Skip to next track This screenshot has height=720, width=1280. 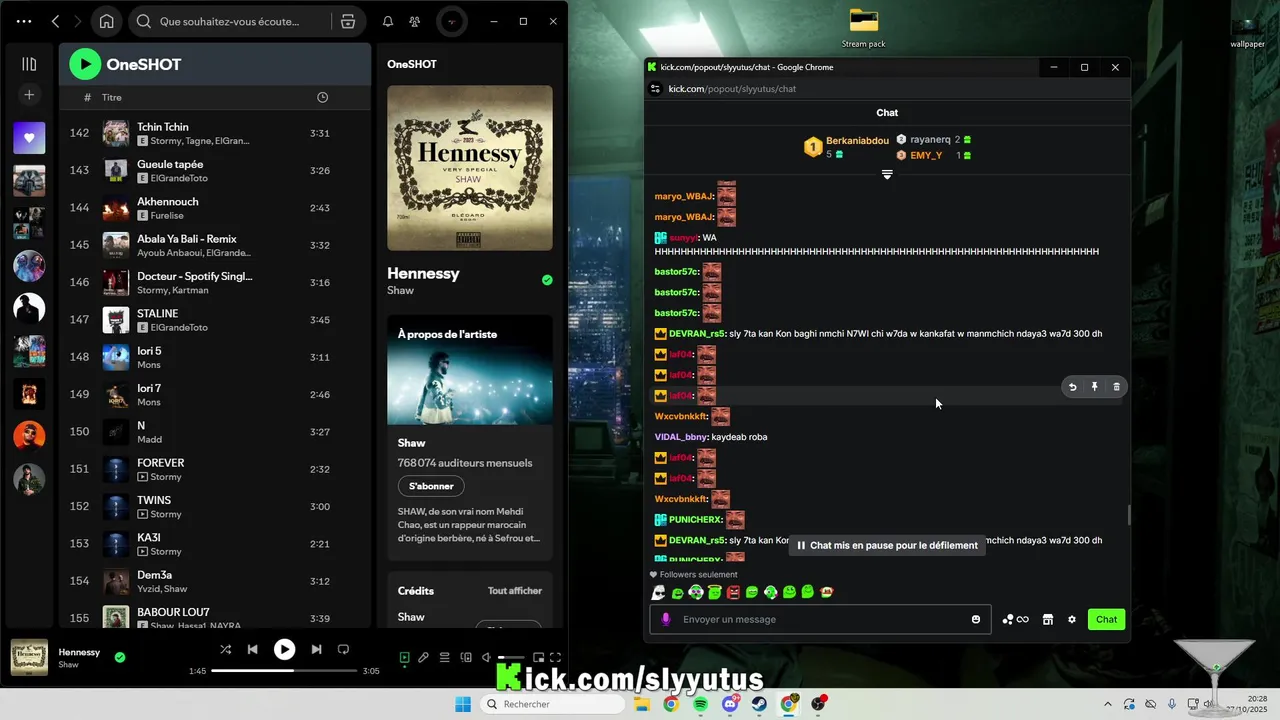click(316, 649)
